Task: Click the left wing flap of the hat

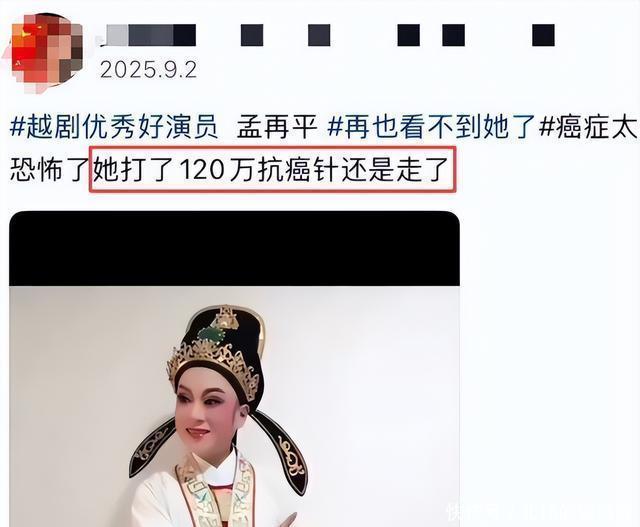Action: click(153, 447)
